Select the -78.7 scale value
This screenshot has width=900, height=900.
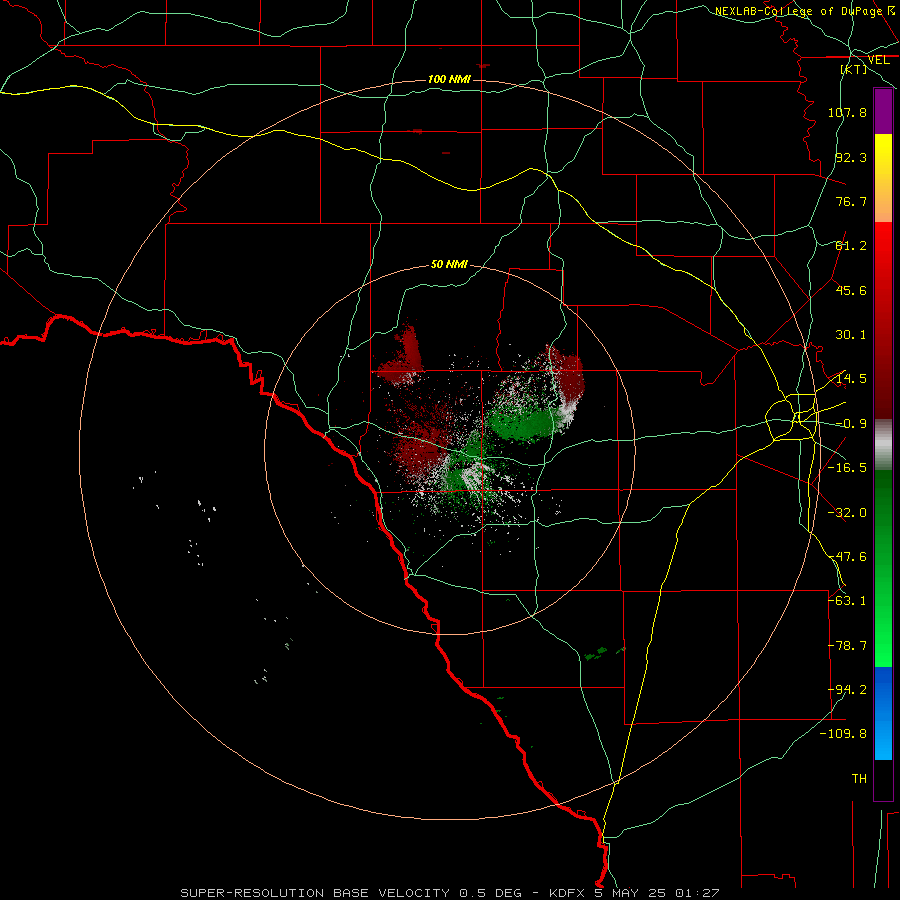point(847,646)
